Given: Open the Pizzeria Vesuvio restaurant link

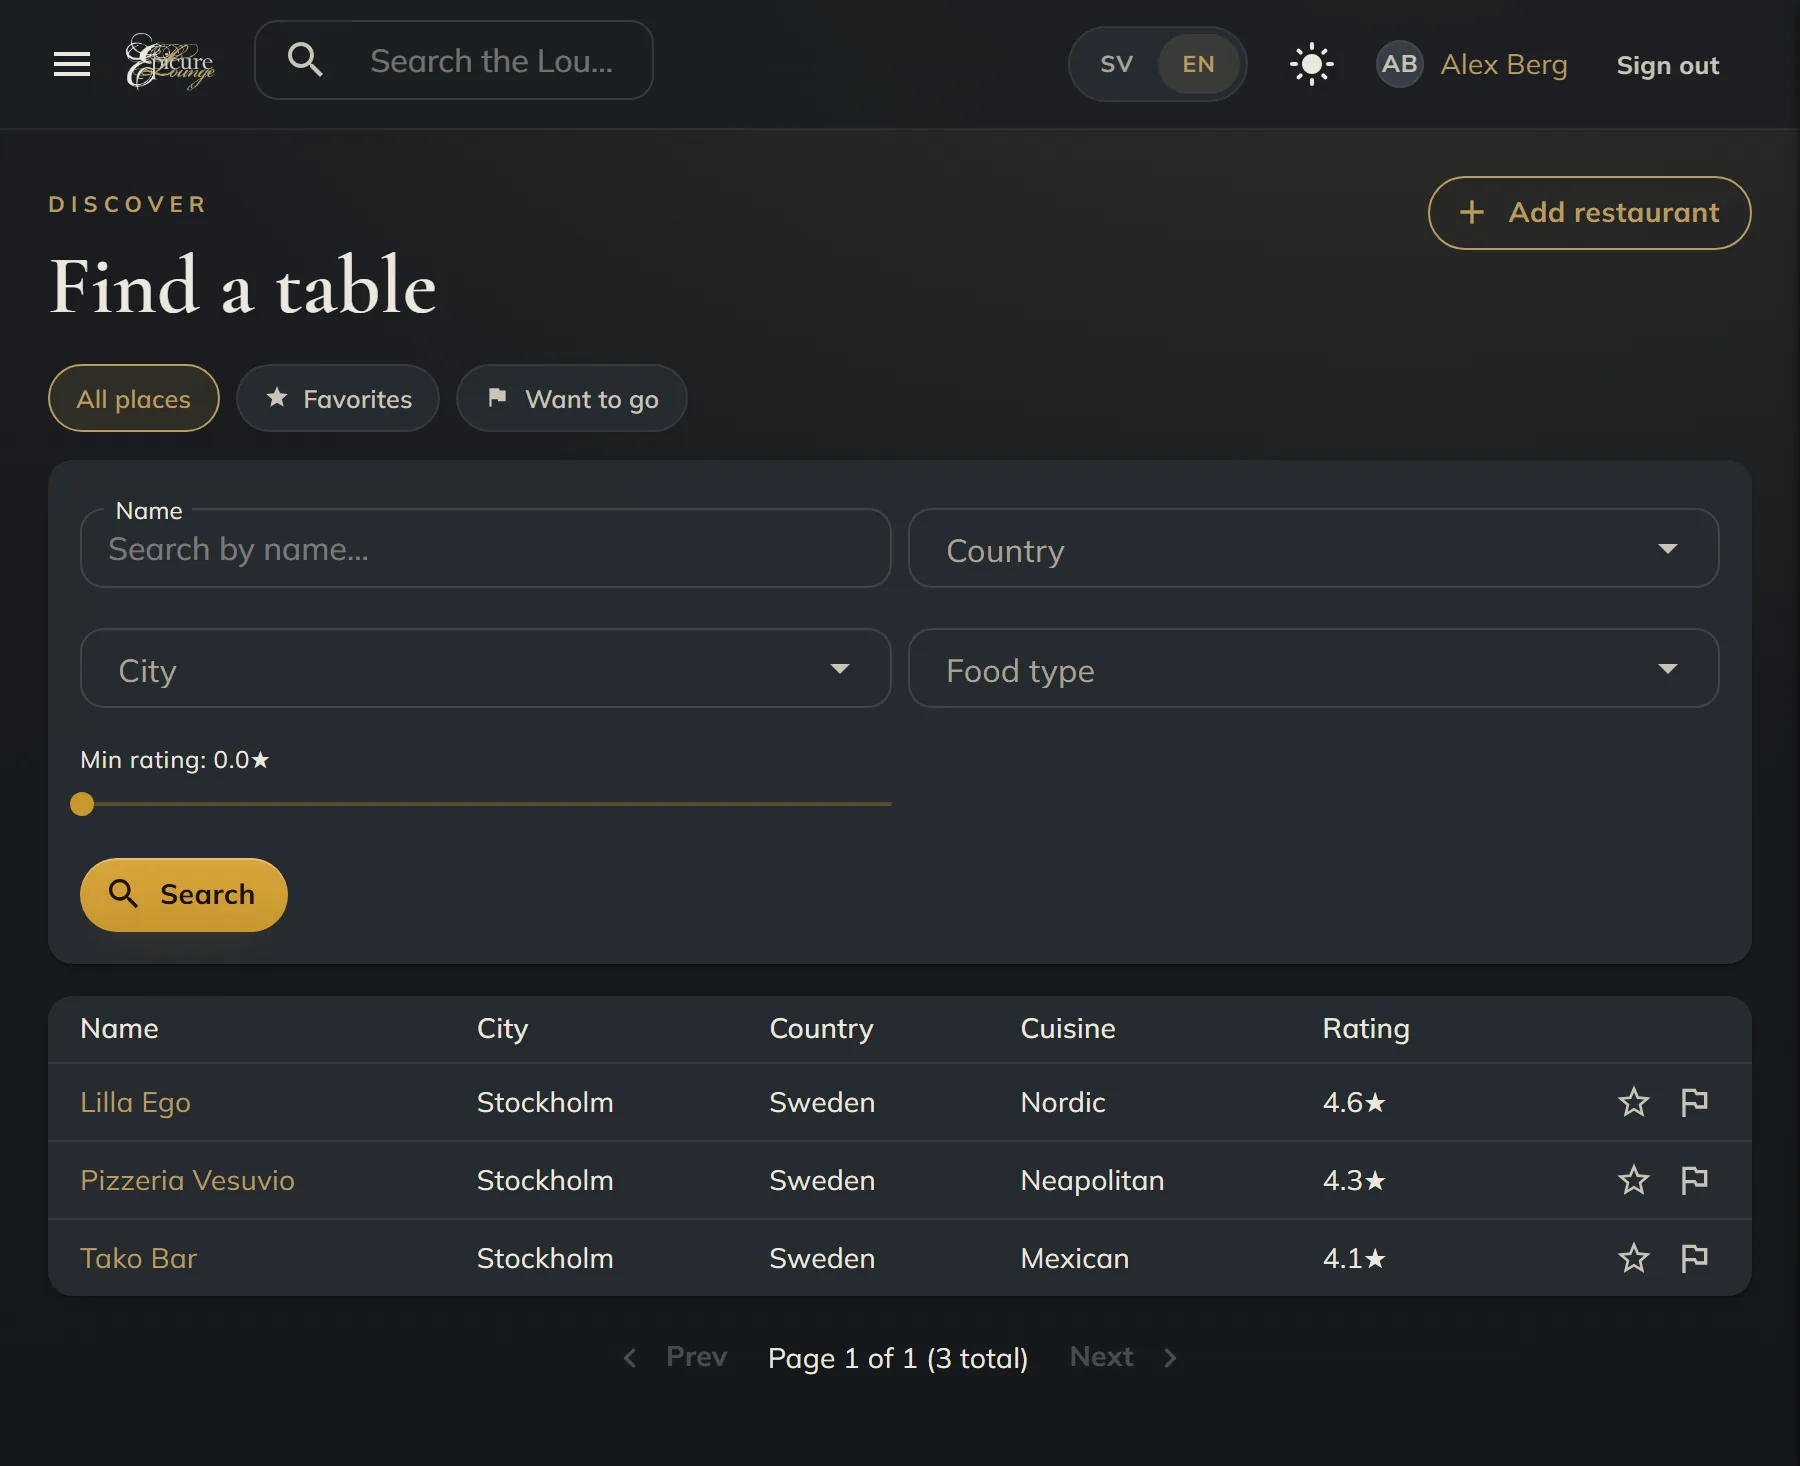Looking at the screenshot, I should click(x=187, y=1180).
